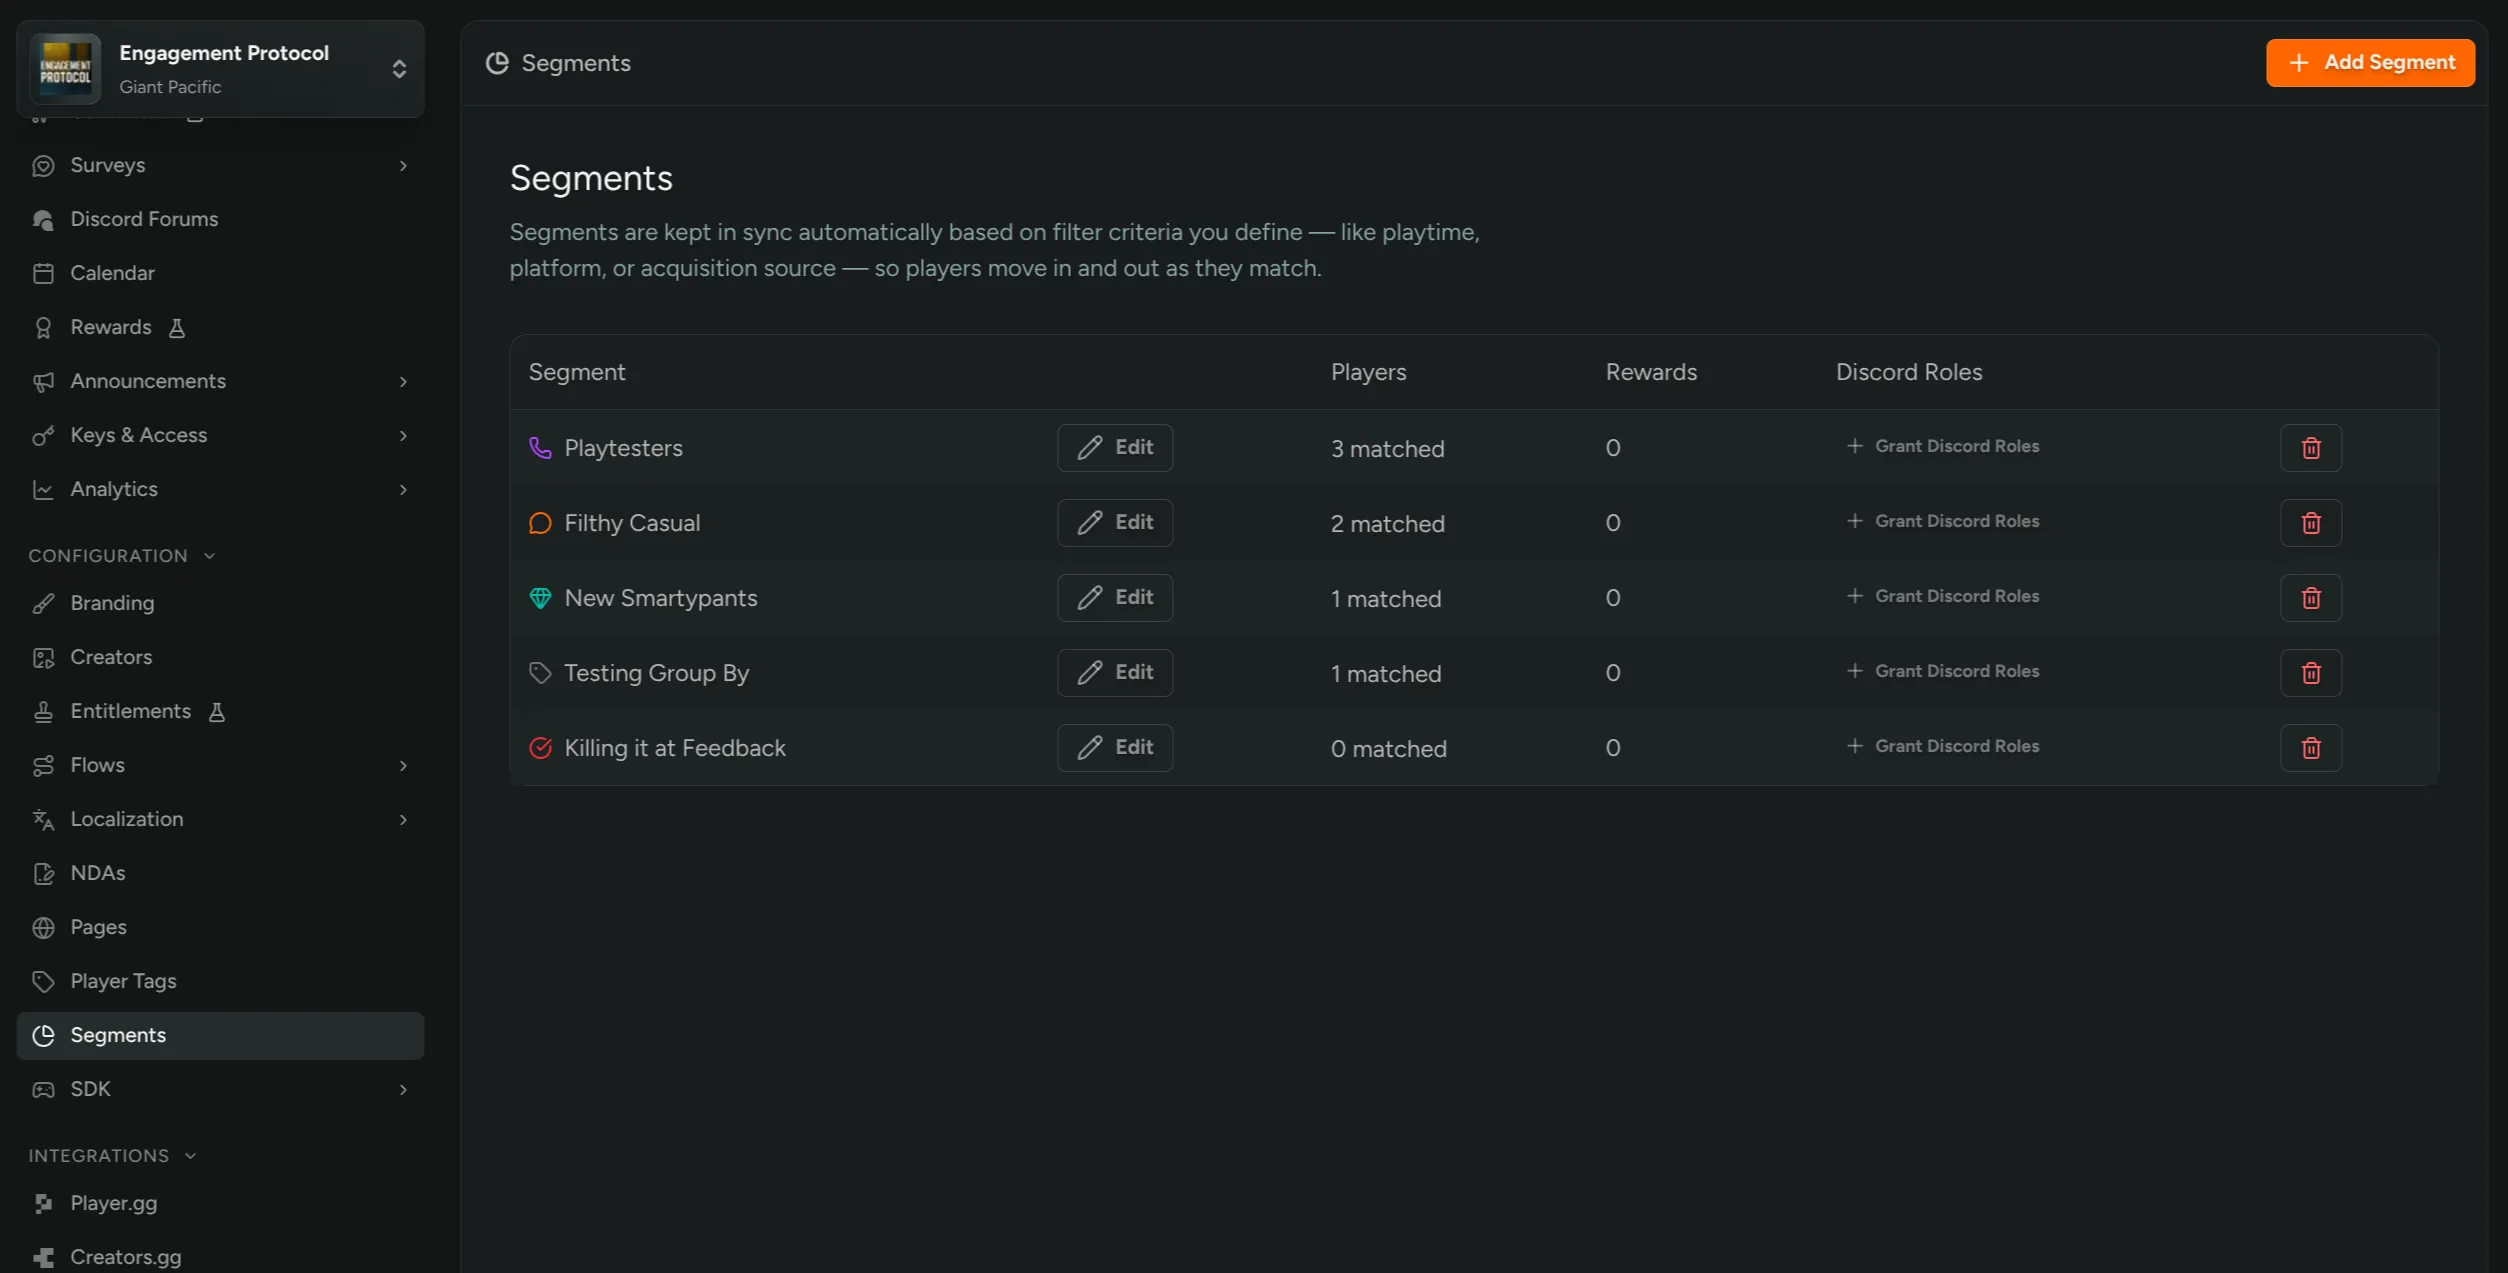The width and height of the screenshot is (2508, 1273).
Task: Expand the Announcements submenu chevron
Action: tap(403, 382)
